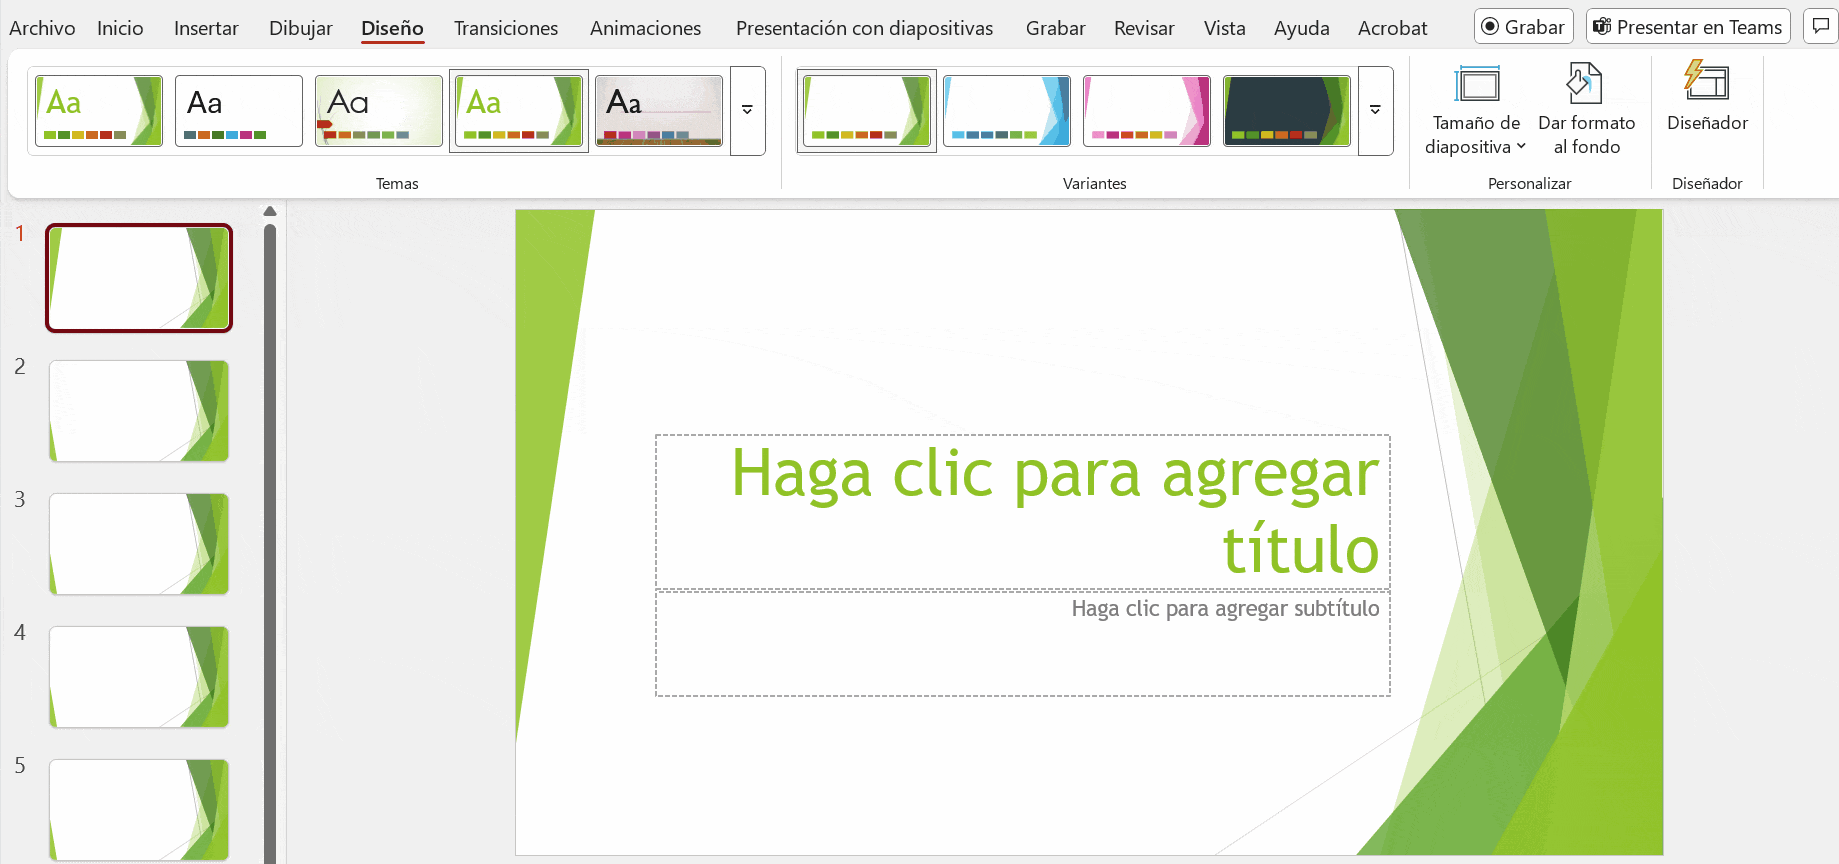Expand the Variantes gallery more arrow
The image size is (1839, 864).
click(1375, 111)
